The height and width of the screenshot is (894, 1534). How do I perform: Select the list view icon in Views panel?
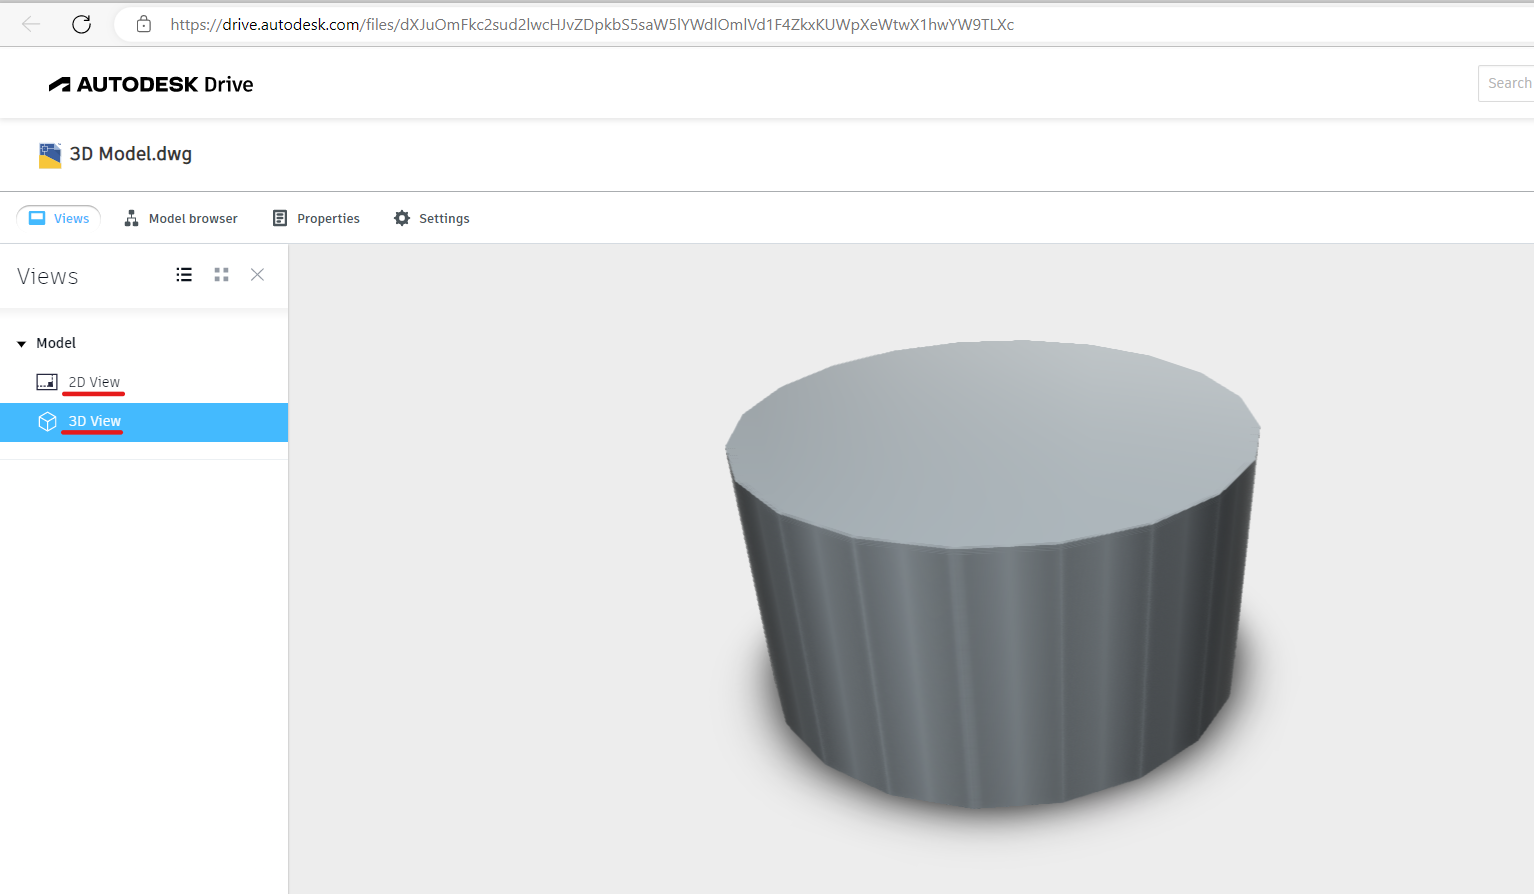point(184,274)
